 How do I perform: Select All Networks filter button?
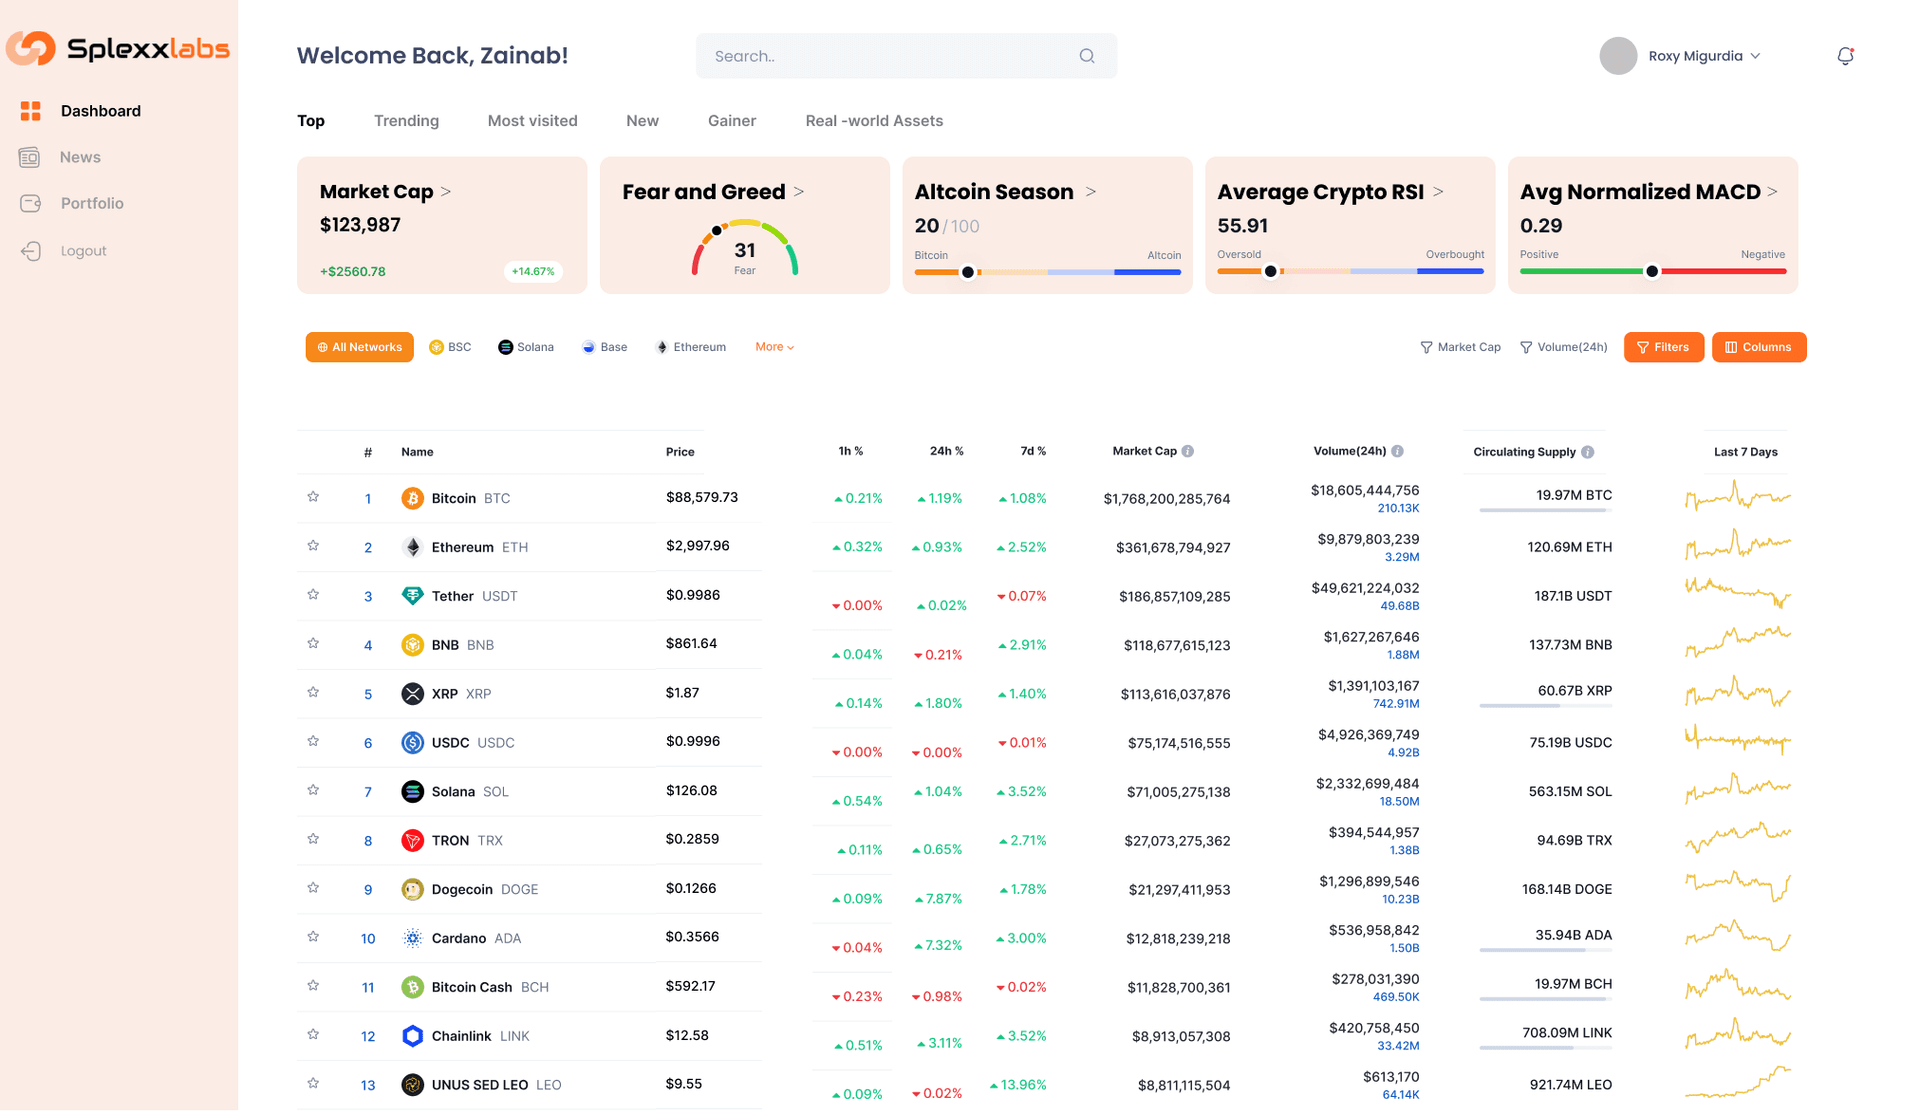359,347
